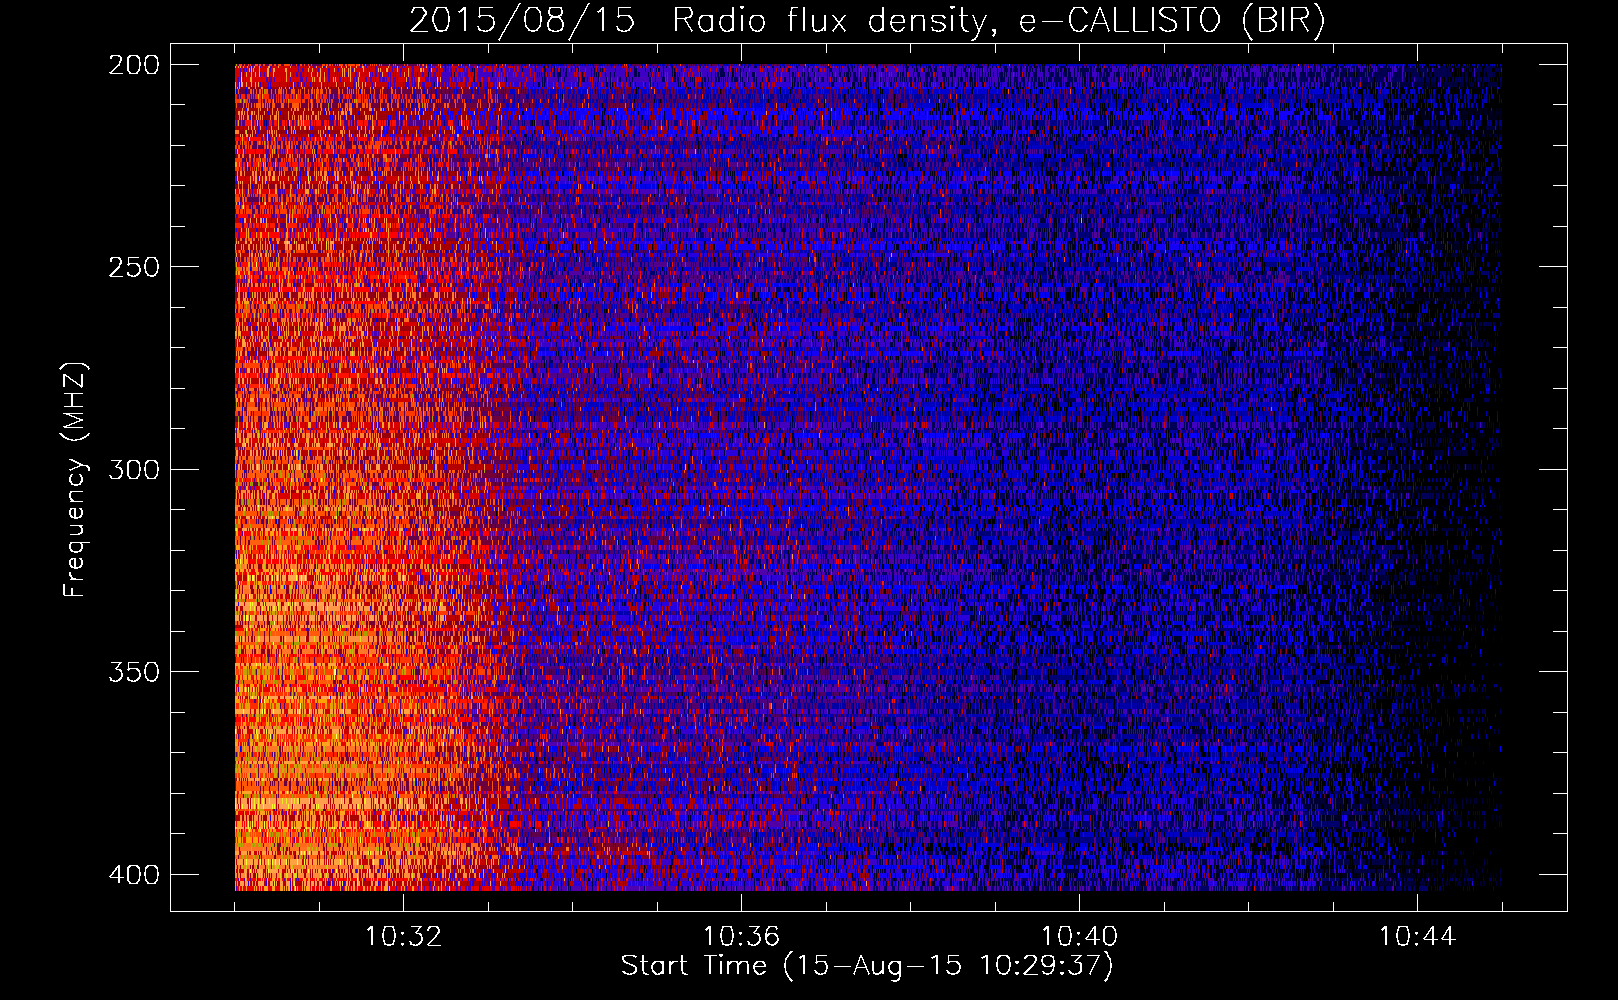This screenshot has width=1618, height=1000.
Task: Click the 10:40 time tick label
Action: pyautogui.click(x=1079, y=937)
